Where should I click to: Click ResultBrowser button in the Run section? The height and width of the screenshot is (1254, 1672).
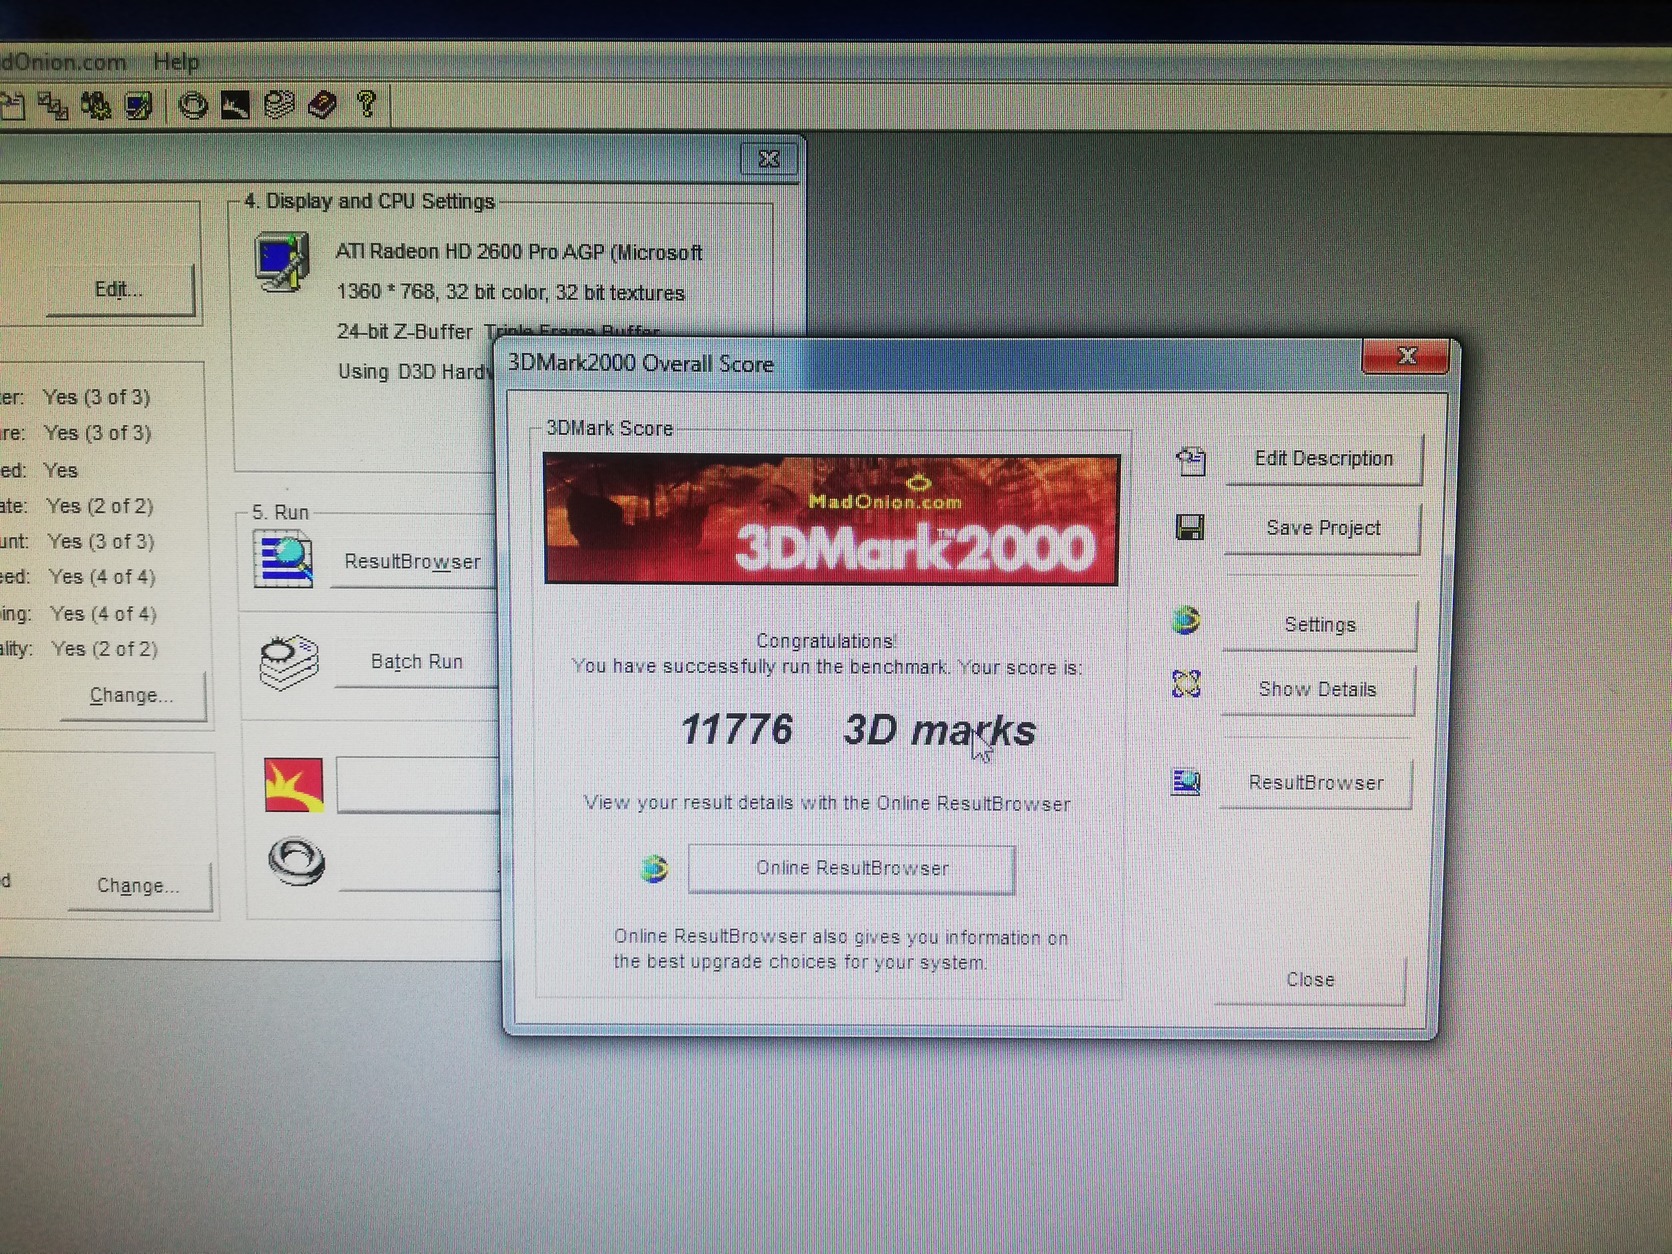click(413, 561)
